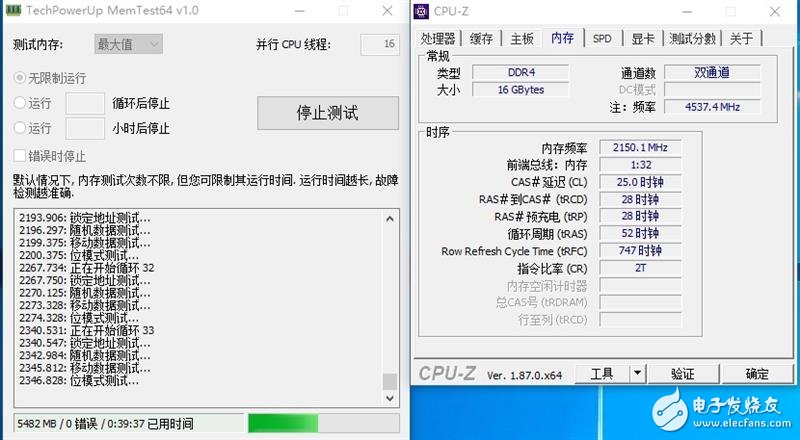
Task: Switch to 缓存 tab in CPU-Z
Action: [481, 38]
